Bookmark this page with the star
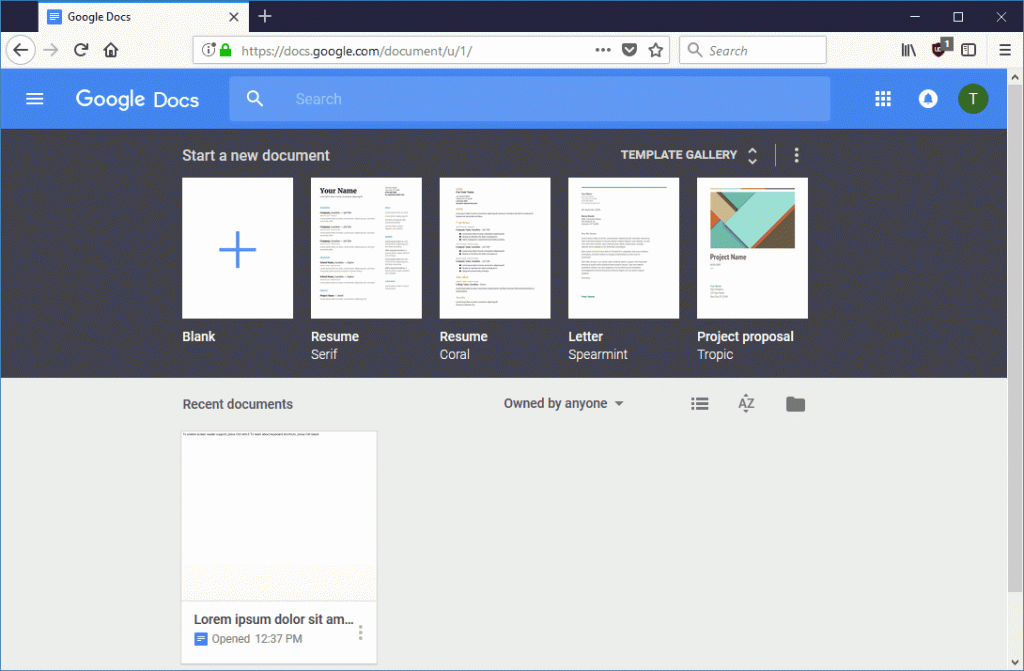The width and height of the screenshot is (1024, 671). click(x=656, y=50)
